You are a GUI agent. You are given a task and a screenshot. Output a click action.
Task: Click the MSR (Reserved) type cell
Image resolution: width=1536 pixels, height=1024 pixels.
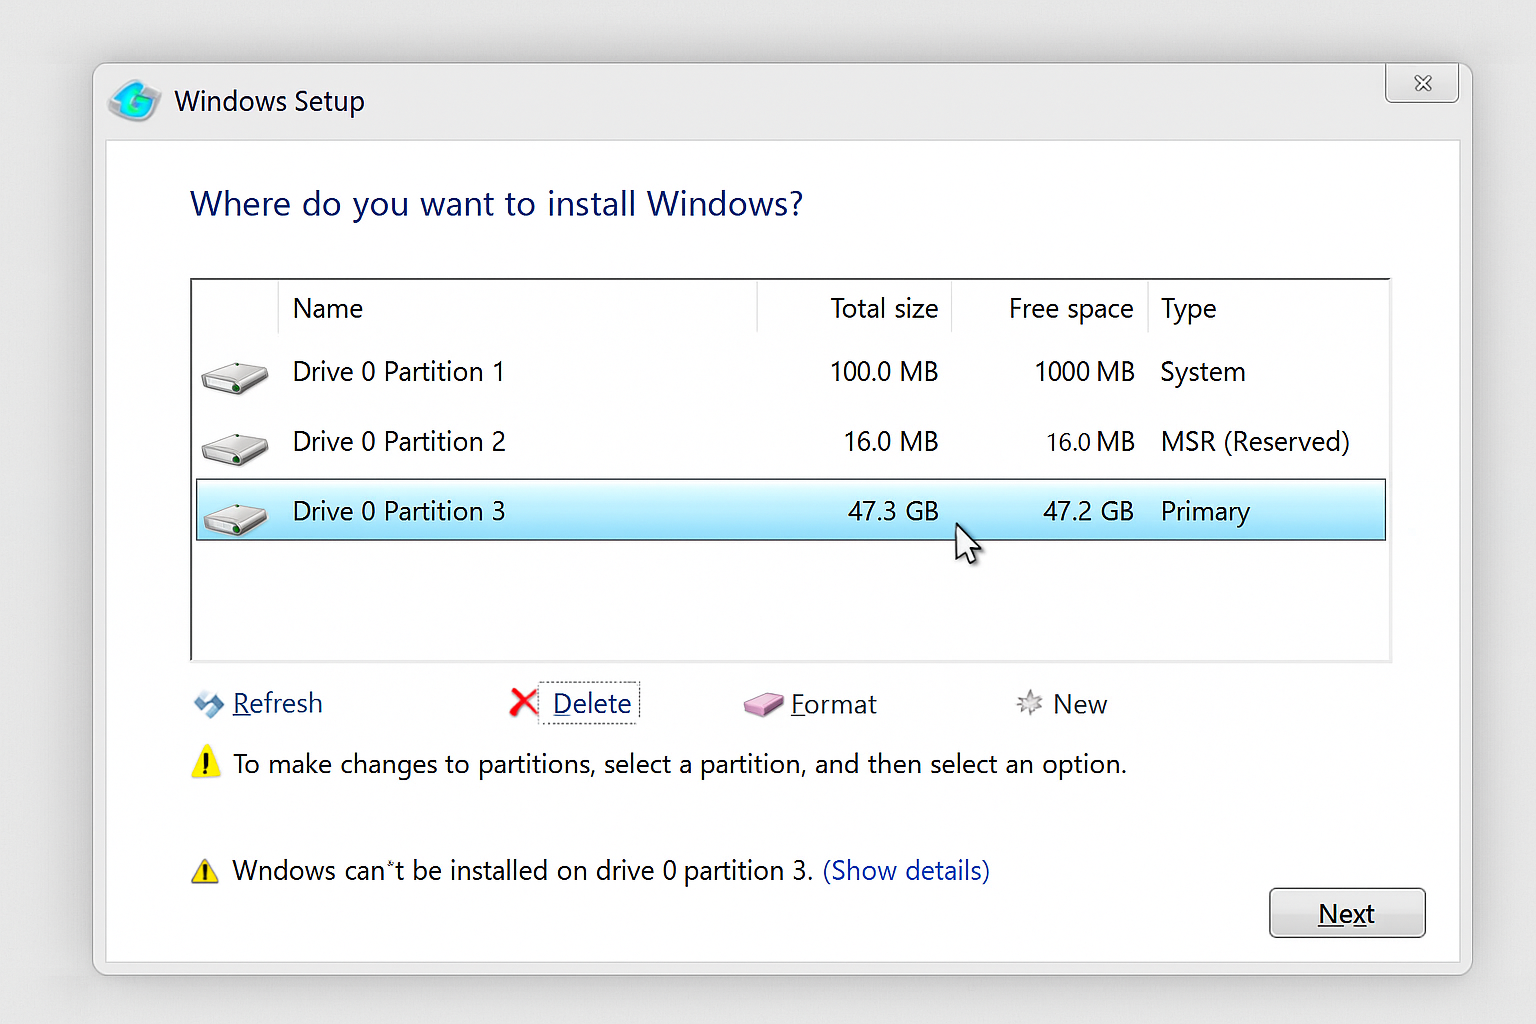[1255, 442]
